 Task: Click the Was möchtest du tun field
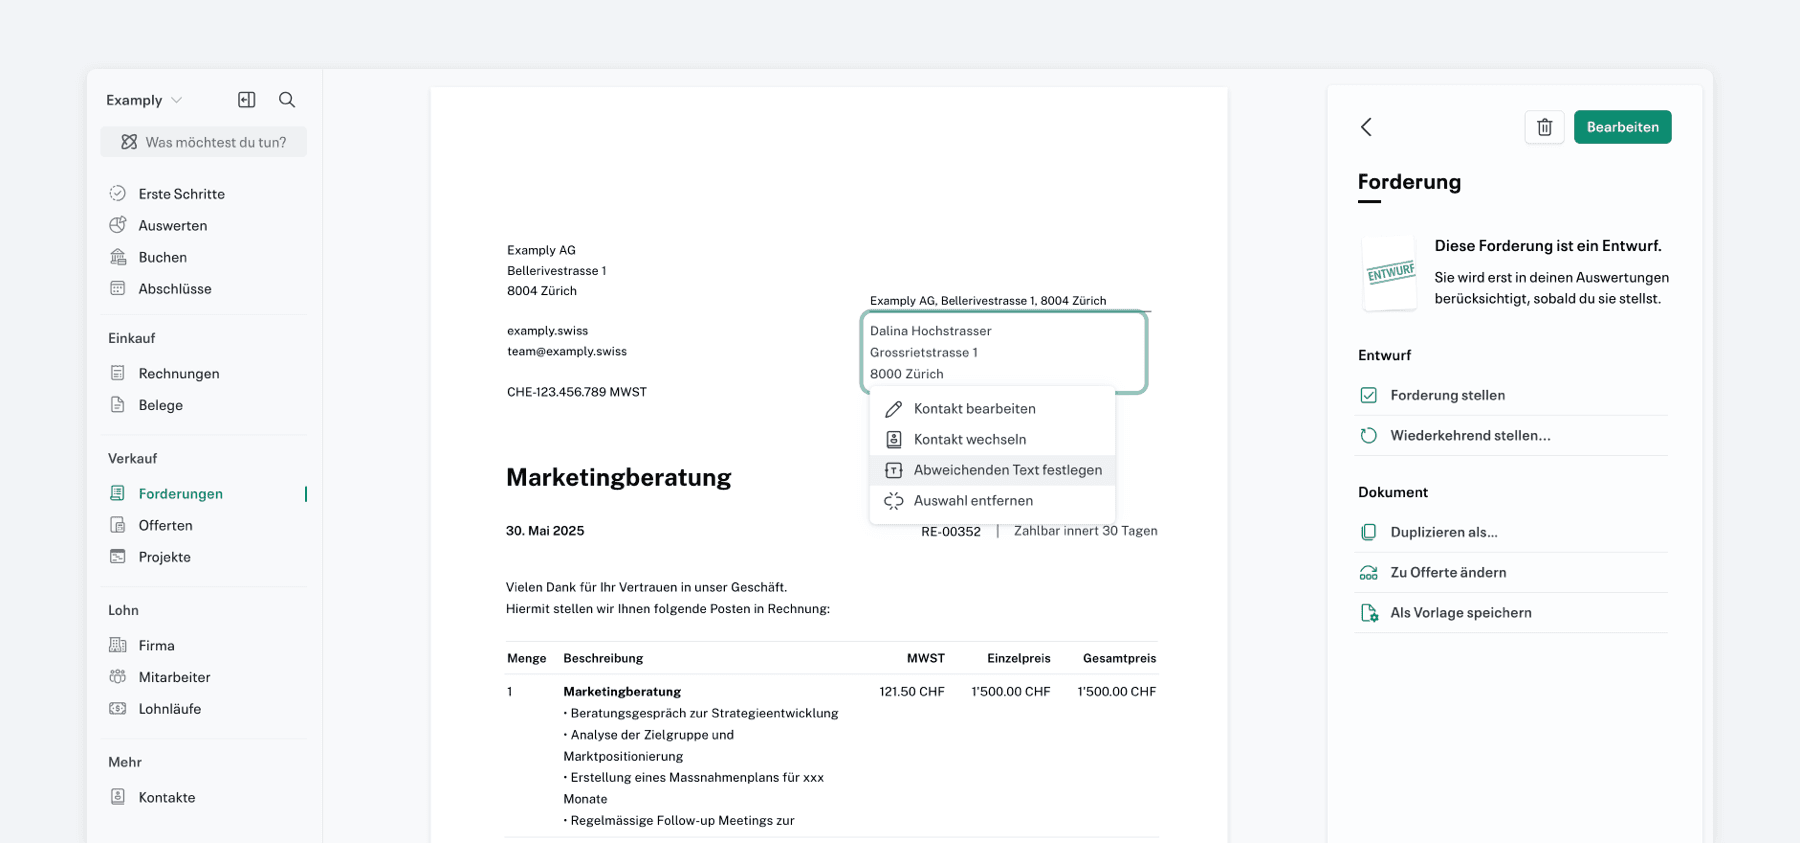coord(204,142)
